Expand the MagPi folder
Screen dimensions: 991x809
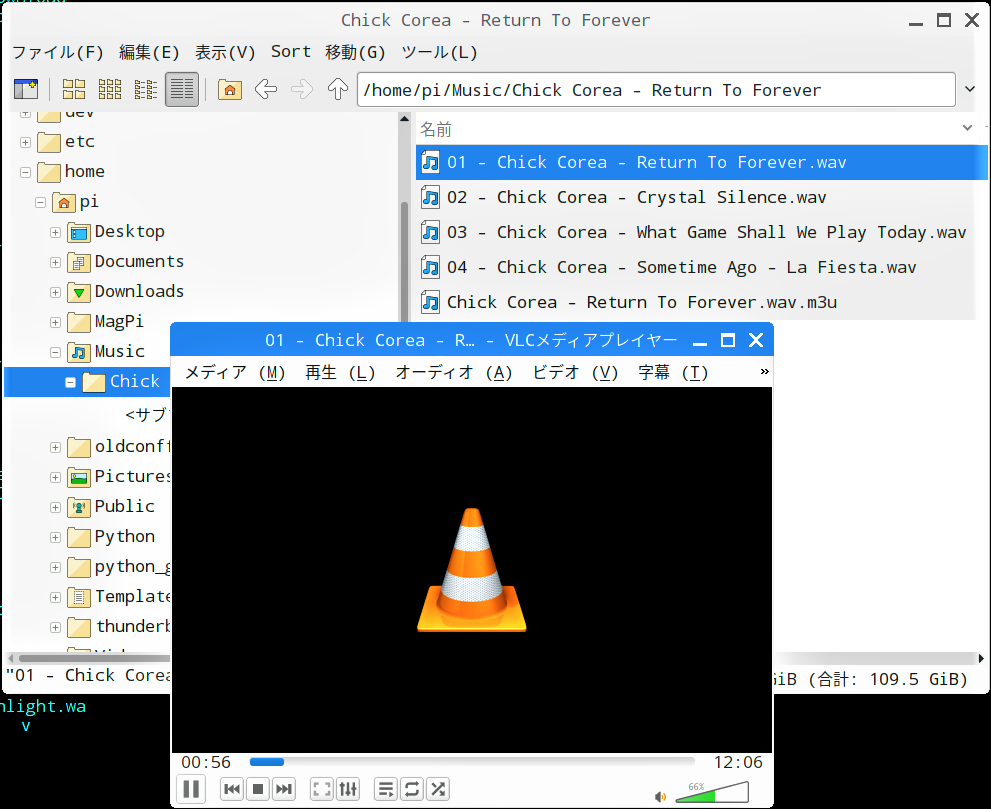(56, 322)
